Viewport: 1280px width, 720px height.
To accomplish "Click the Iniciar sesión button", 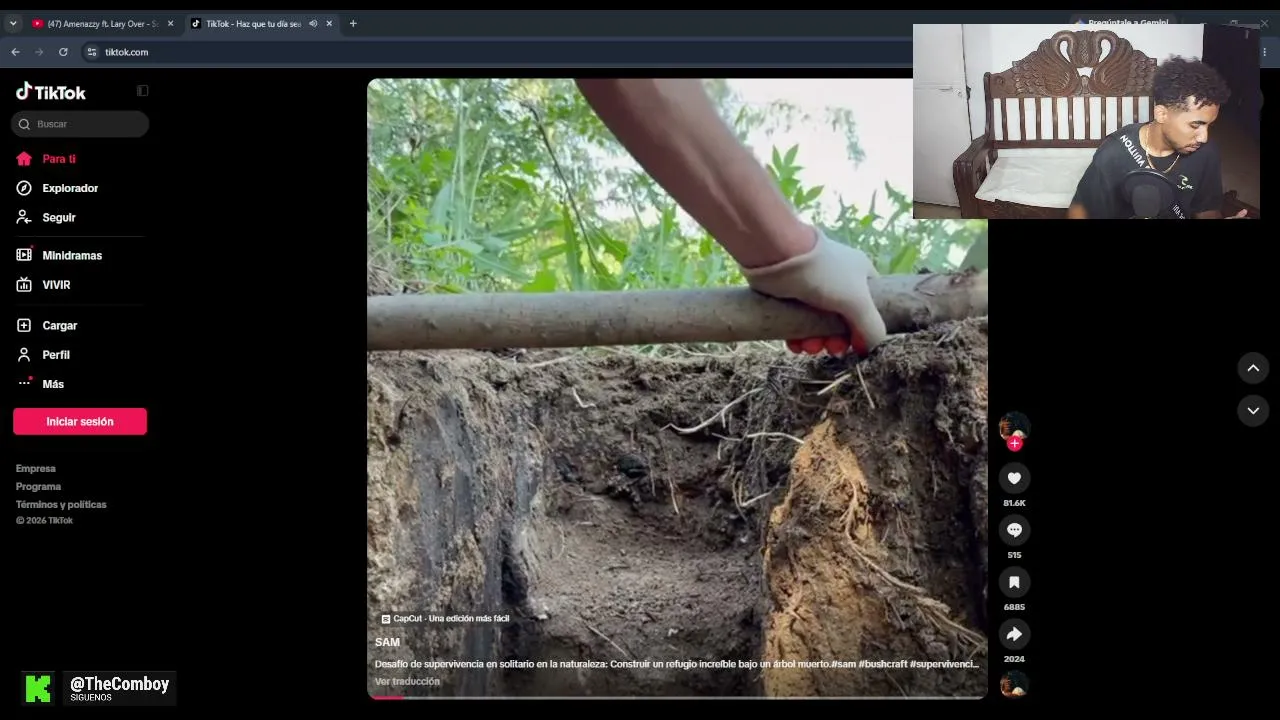I will (x=80, y=421).
